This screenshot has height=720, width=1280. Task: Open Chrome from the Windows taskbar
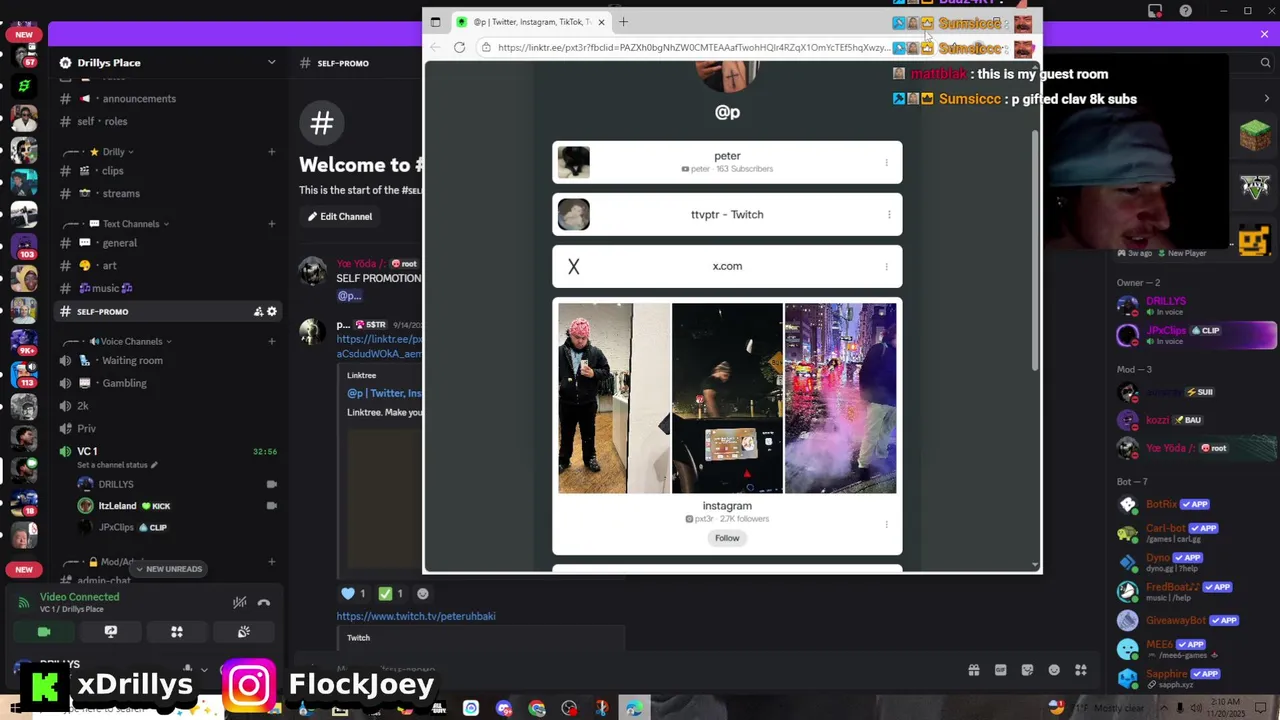point(537,708)
